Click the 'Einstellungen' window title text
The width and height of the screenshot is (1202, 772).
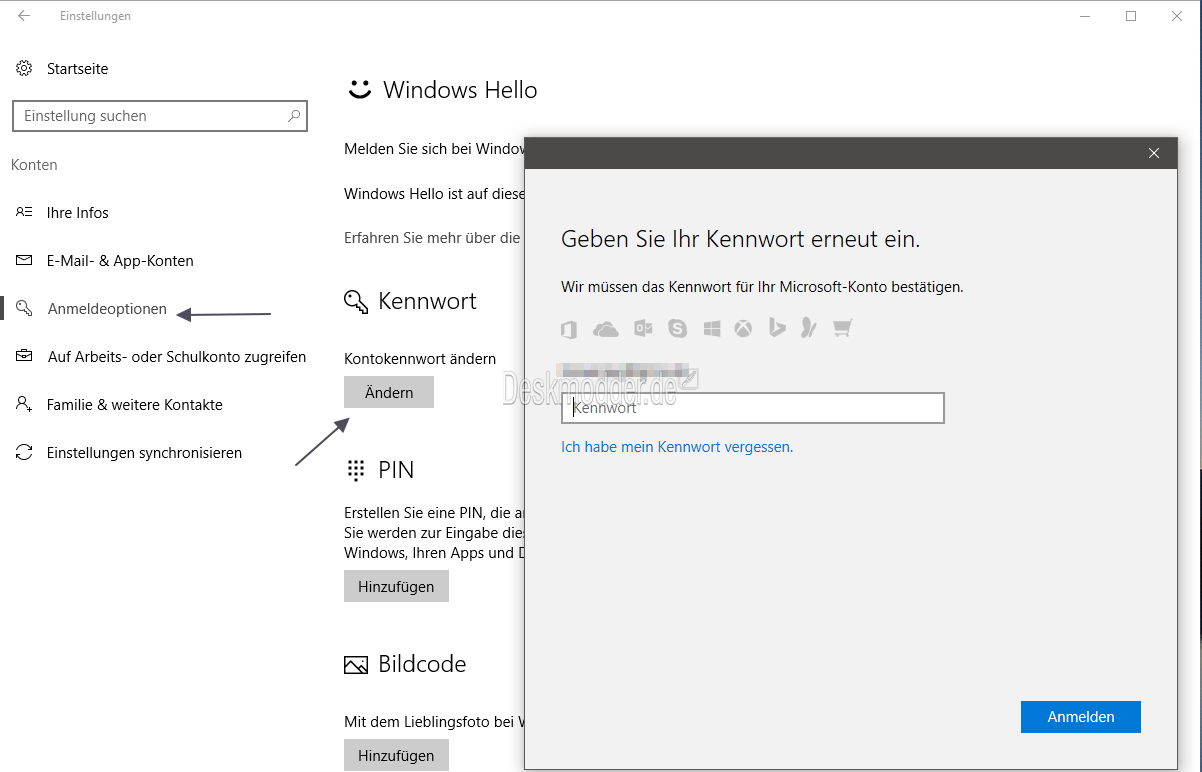[95, 16]
